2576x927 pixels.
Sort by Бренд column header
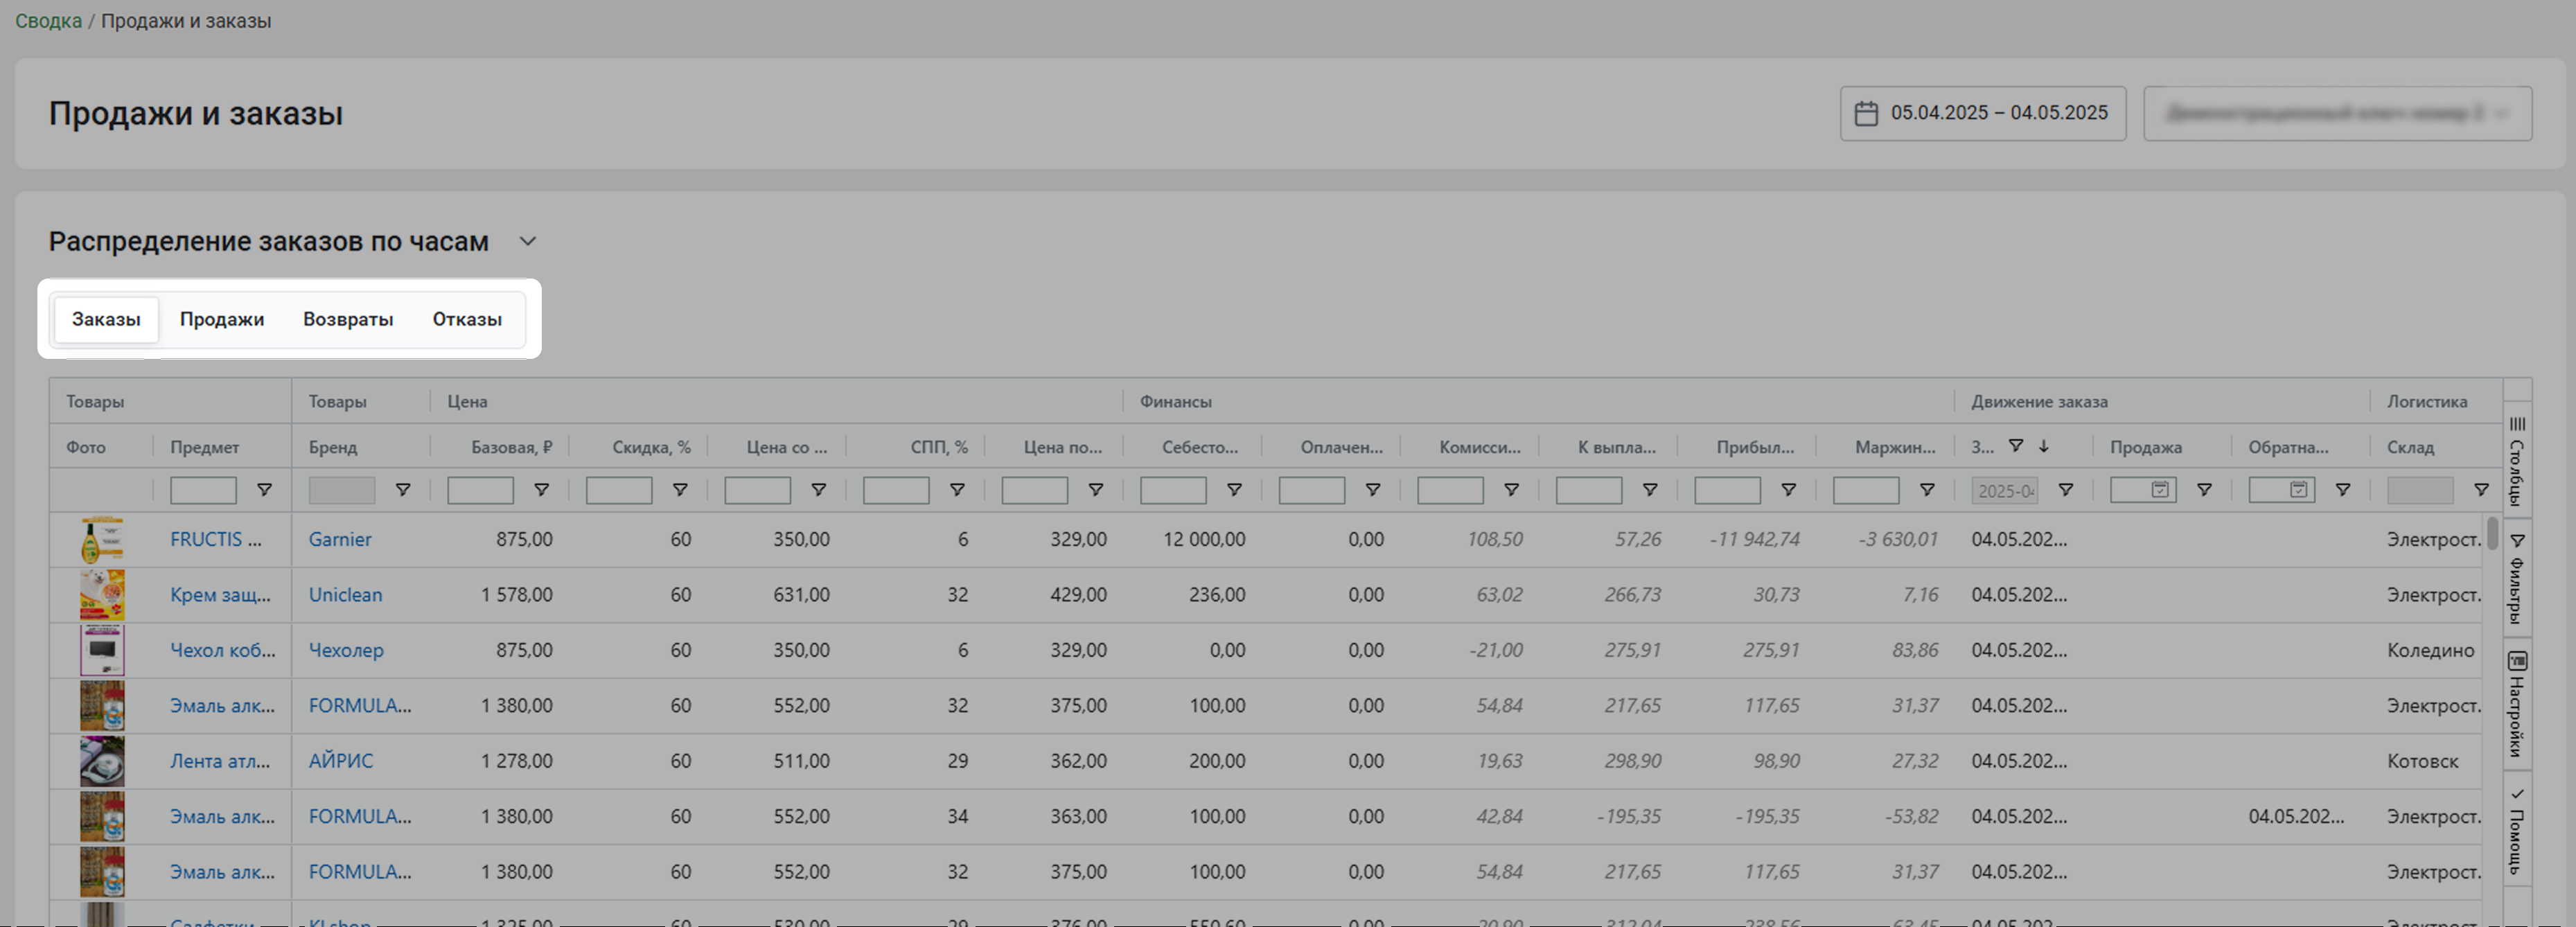333,447
